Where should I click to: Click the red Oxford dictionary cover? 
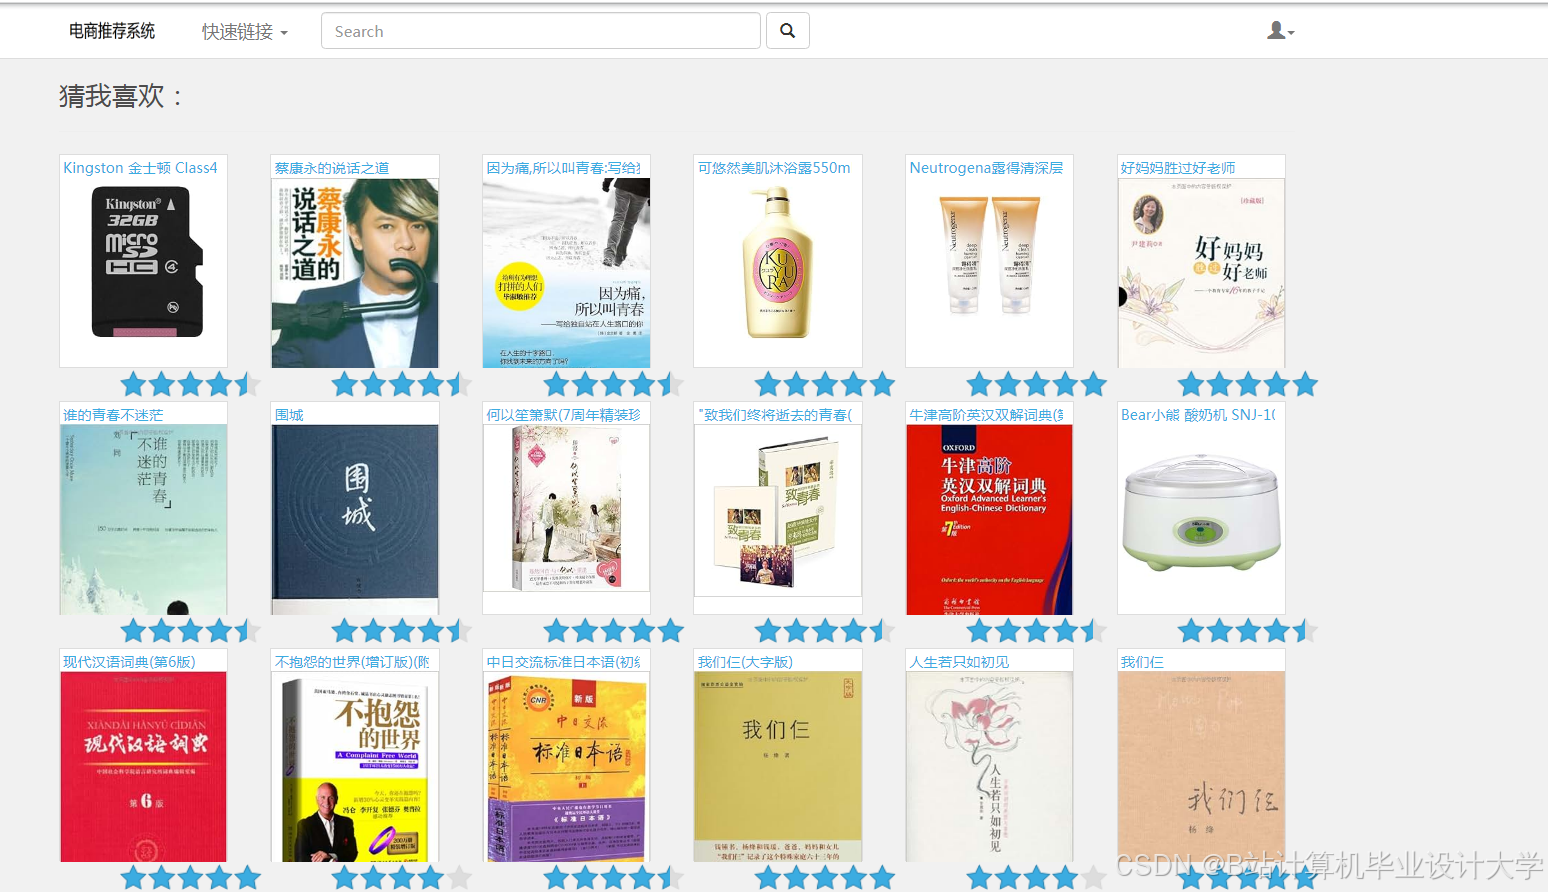[989, 519]
